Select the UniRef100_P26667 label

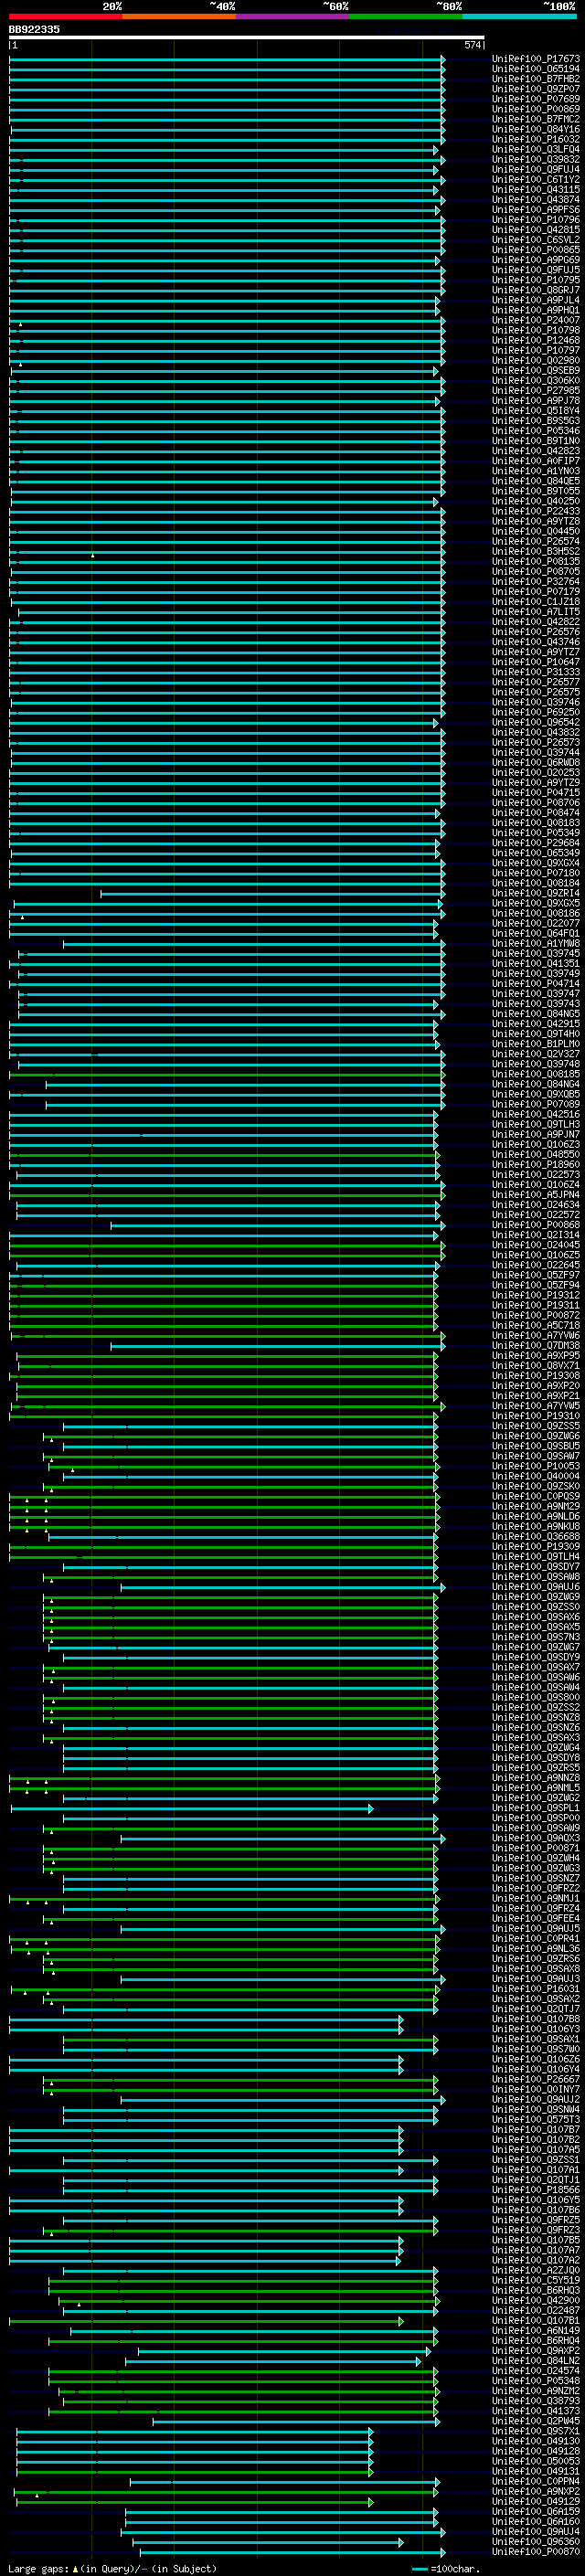tap(536, 2079)
